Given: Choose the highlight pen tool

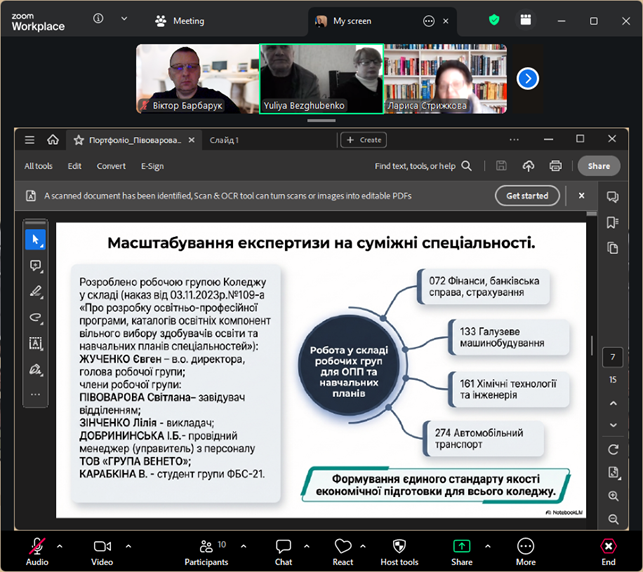Looking at the screenshot, I should click(x=35, y=292).
